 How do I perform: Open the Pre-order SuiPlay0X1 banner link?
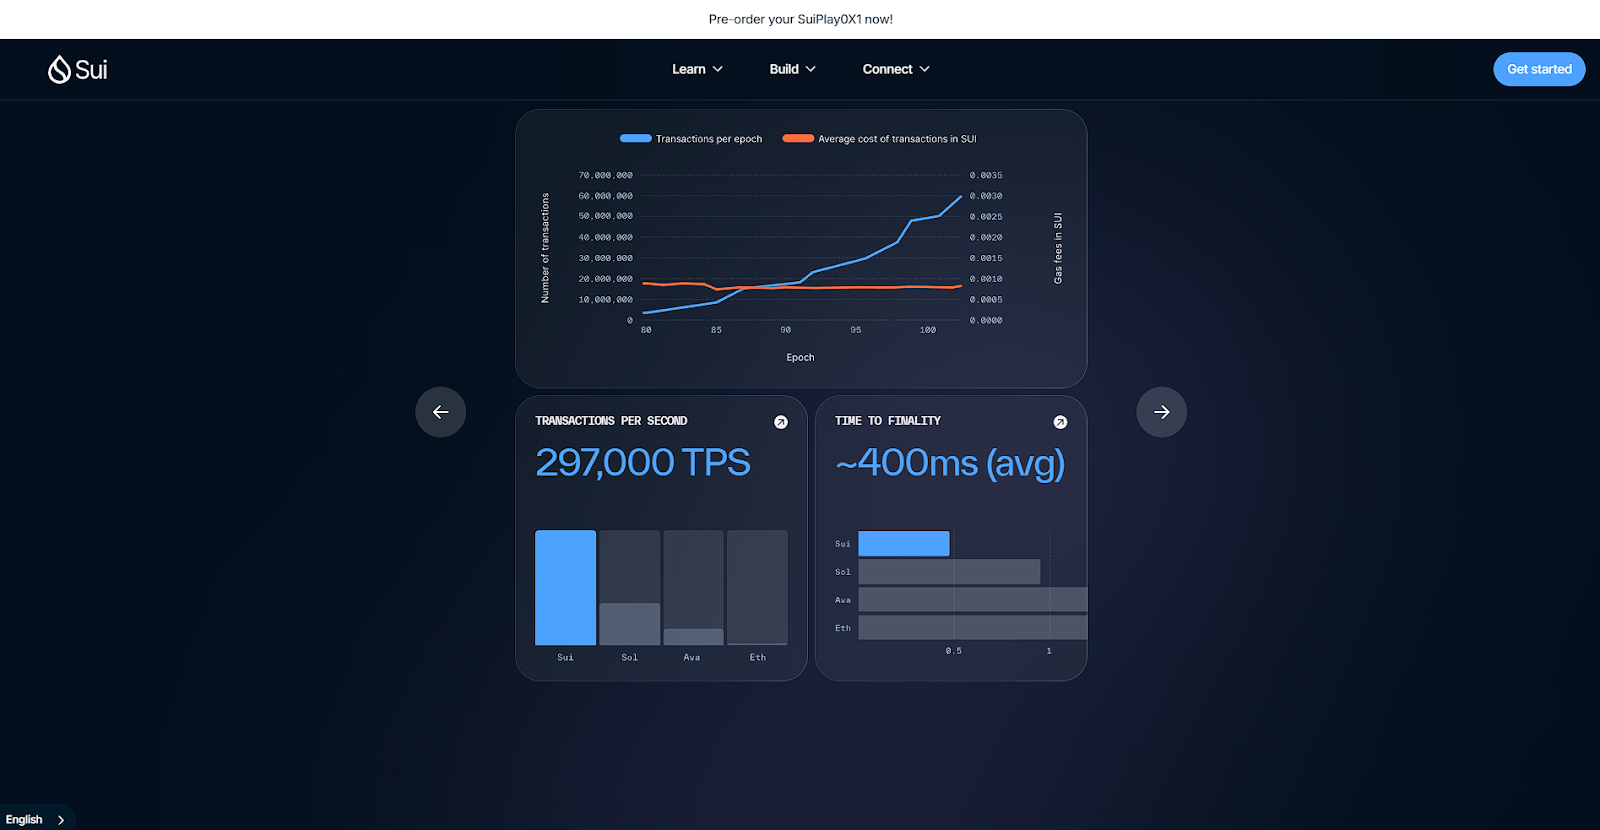click(800, 19)
